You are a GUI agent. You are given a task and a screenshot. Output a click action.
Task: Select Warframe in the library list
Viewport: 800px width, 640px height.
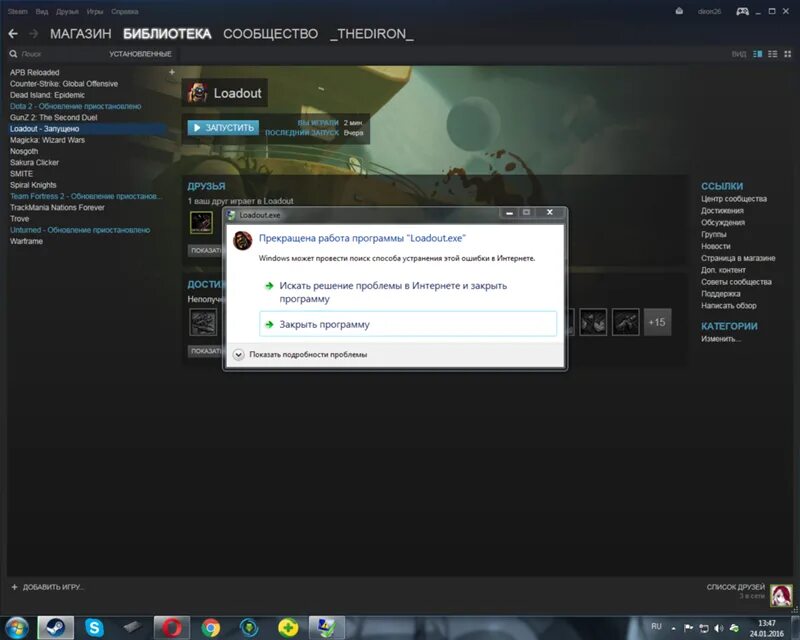pyautogui.click(x=27, y=241)
